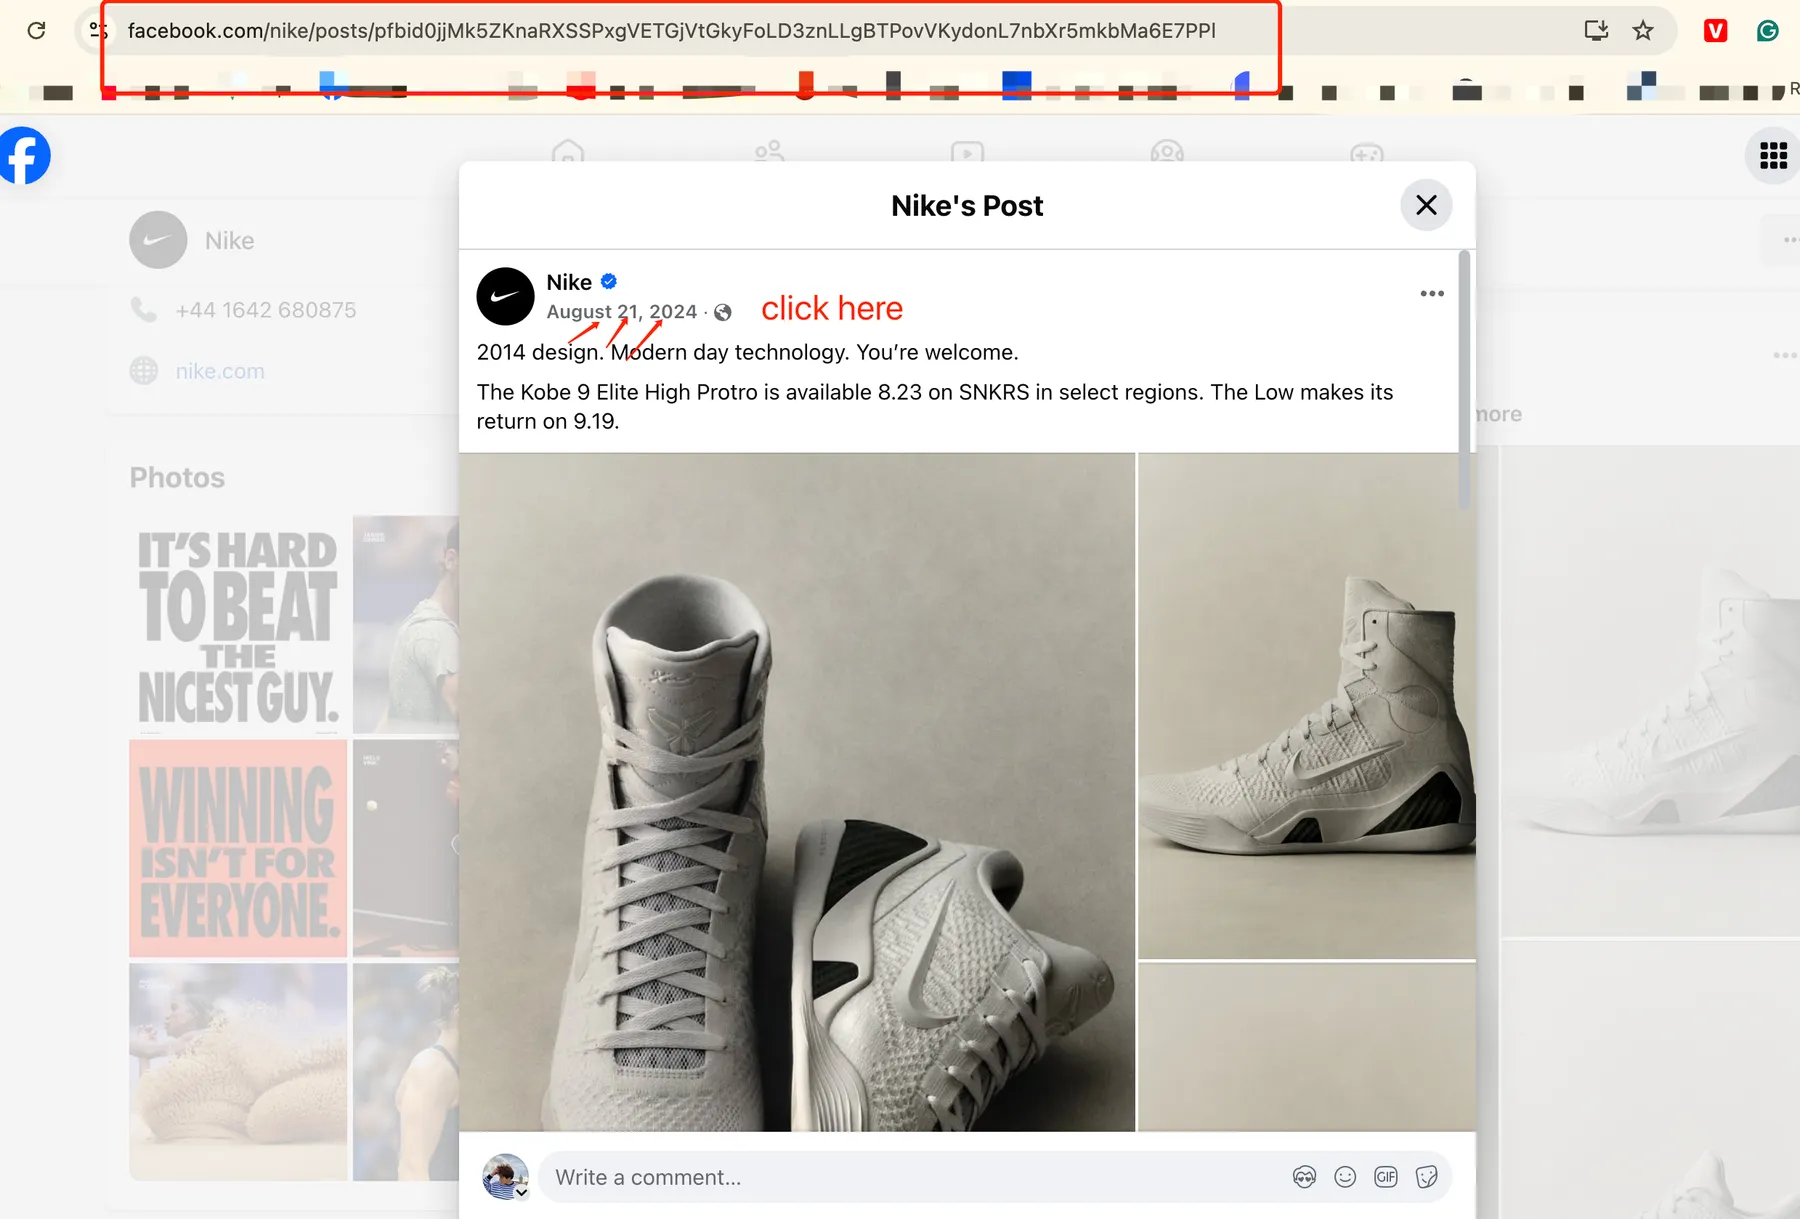Open the sticker picker in comment box
This screenshot has width=1800, height=1219.
click(1427, 1177)
